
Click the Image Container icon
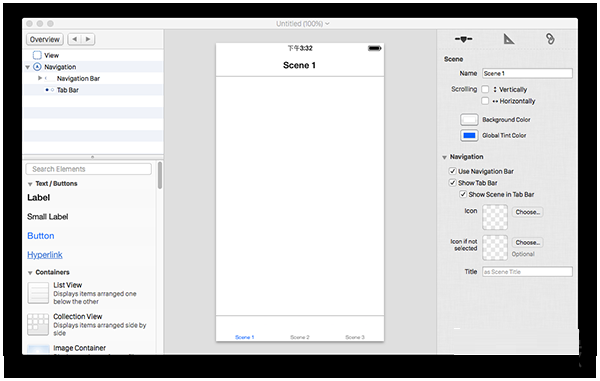[38, 349]
